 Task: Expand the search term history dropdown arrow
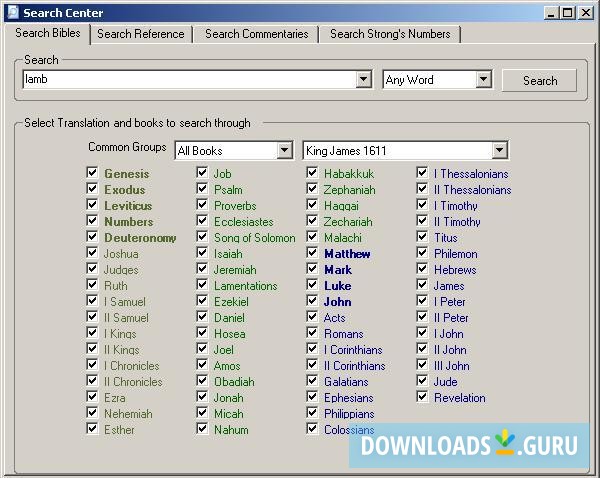click(364, 80)
